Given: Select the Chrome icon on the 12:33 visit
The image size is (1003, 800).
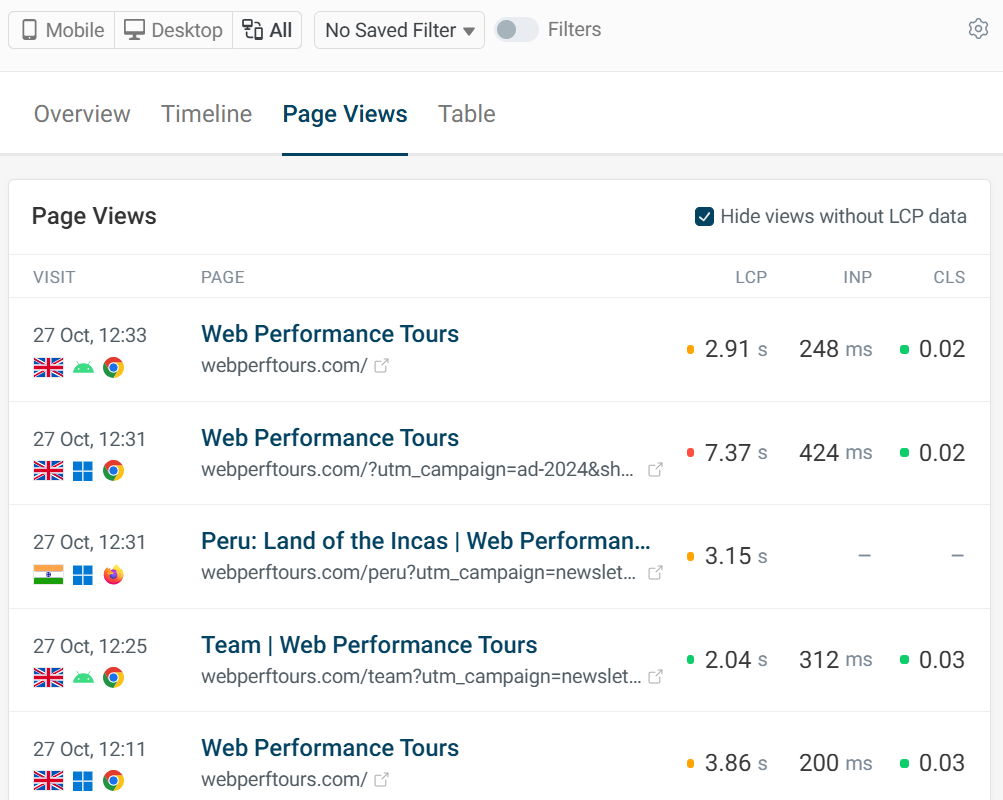Looking at the screenshot, I should coord(114,367).
